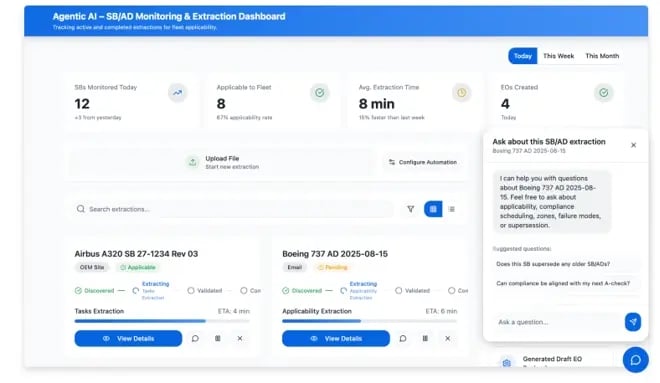The image size is (660, 383).
Task: Click Extracting spinner on Airbus A320 card
Action: 136,291
